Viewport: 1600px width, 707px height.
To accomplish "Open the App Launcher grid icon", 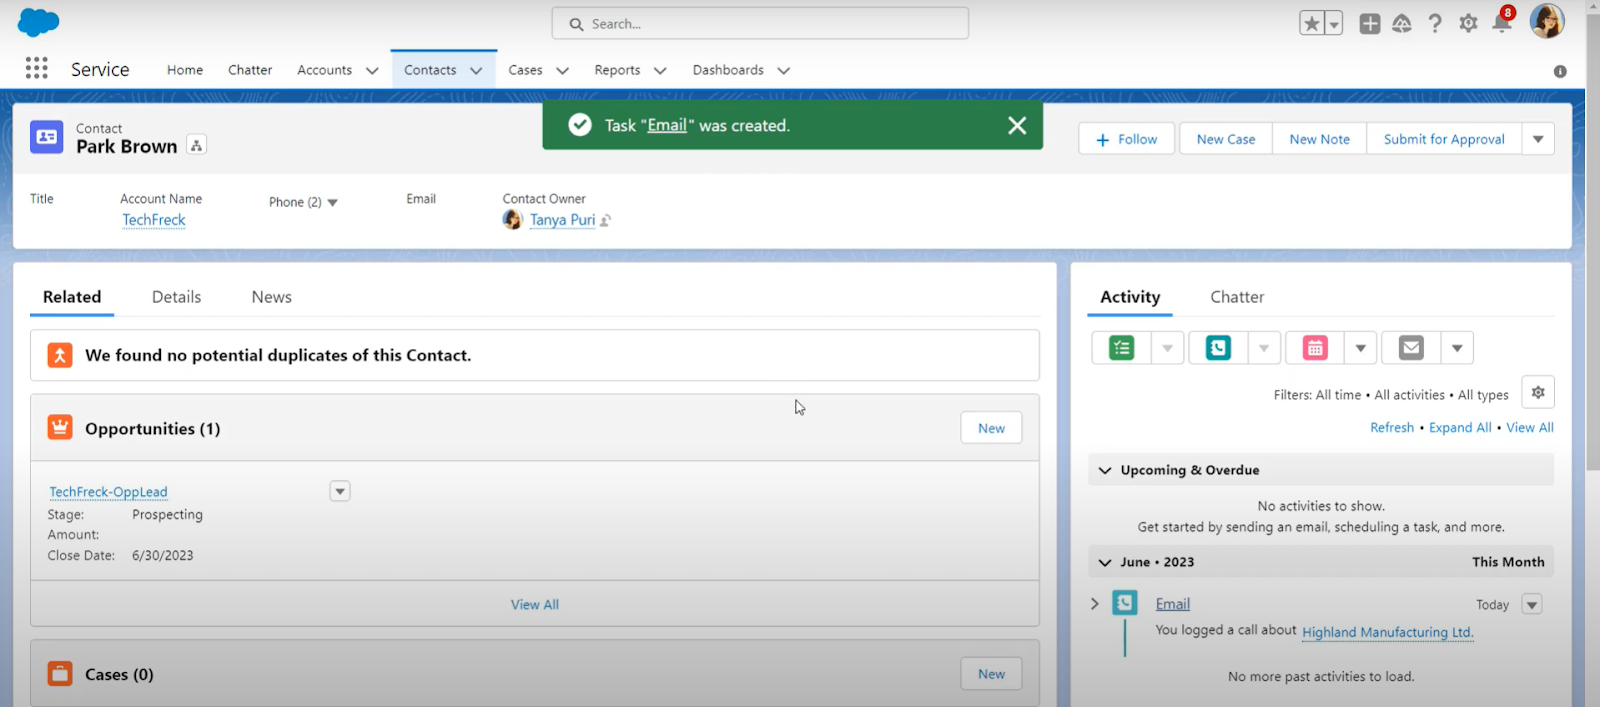I will click(37, 68).
